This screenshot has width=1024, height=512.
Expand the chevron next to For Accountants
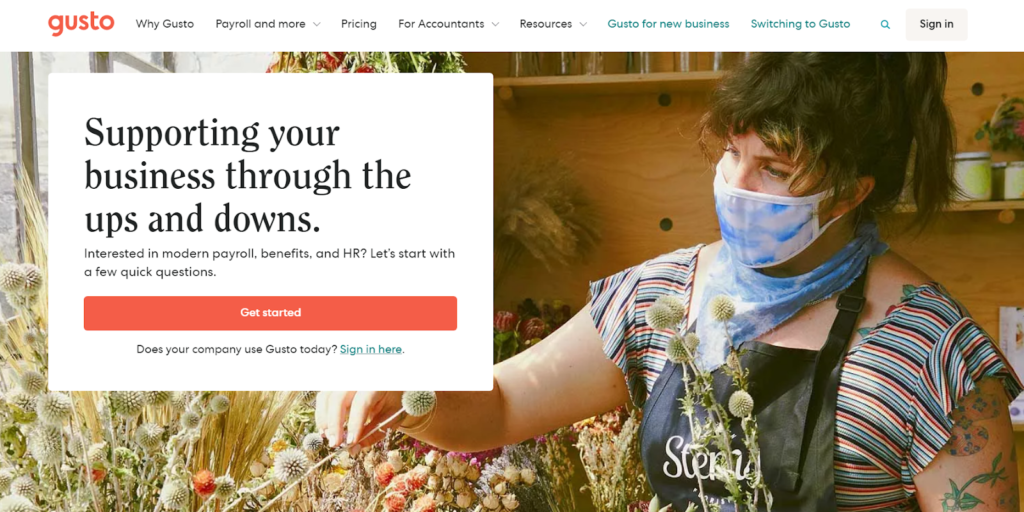(x=495, y=25)
